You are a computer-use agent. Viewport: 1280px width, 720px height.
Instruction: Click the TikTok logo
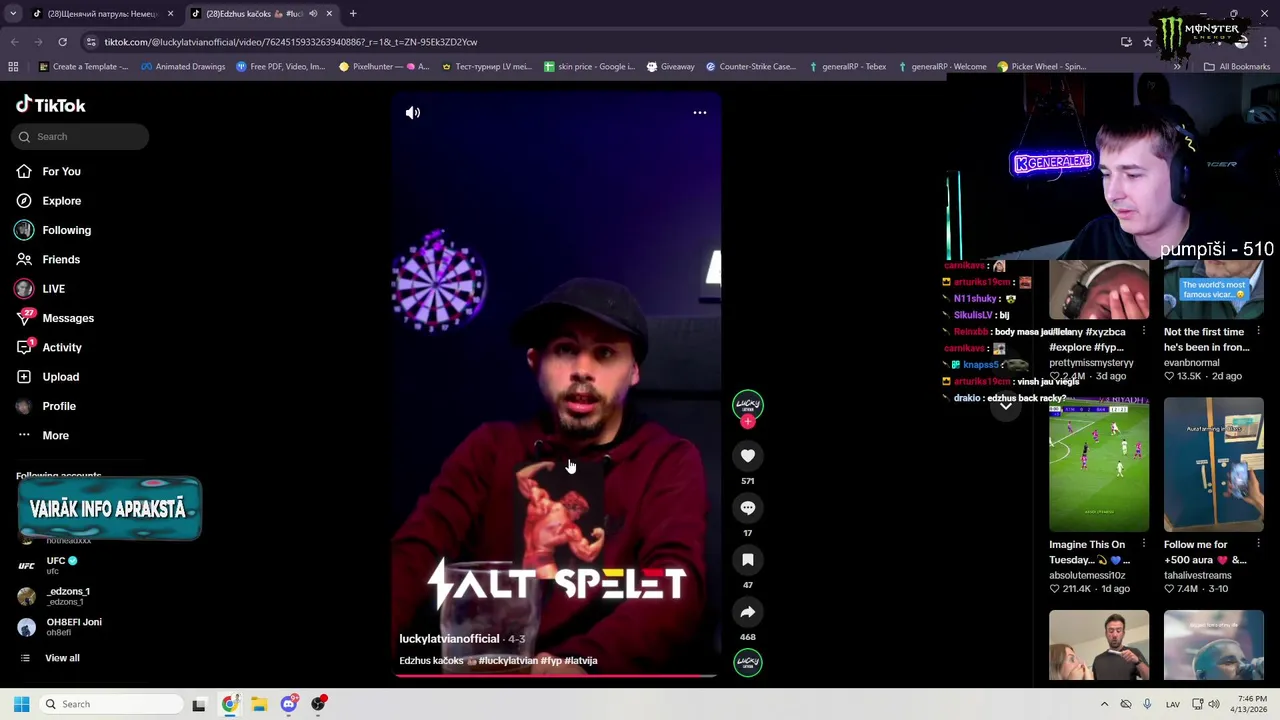point(51,105)
